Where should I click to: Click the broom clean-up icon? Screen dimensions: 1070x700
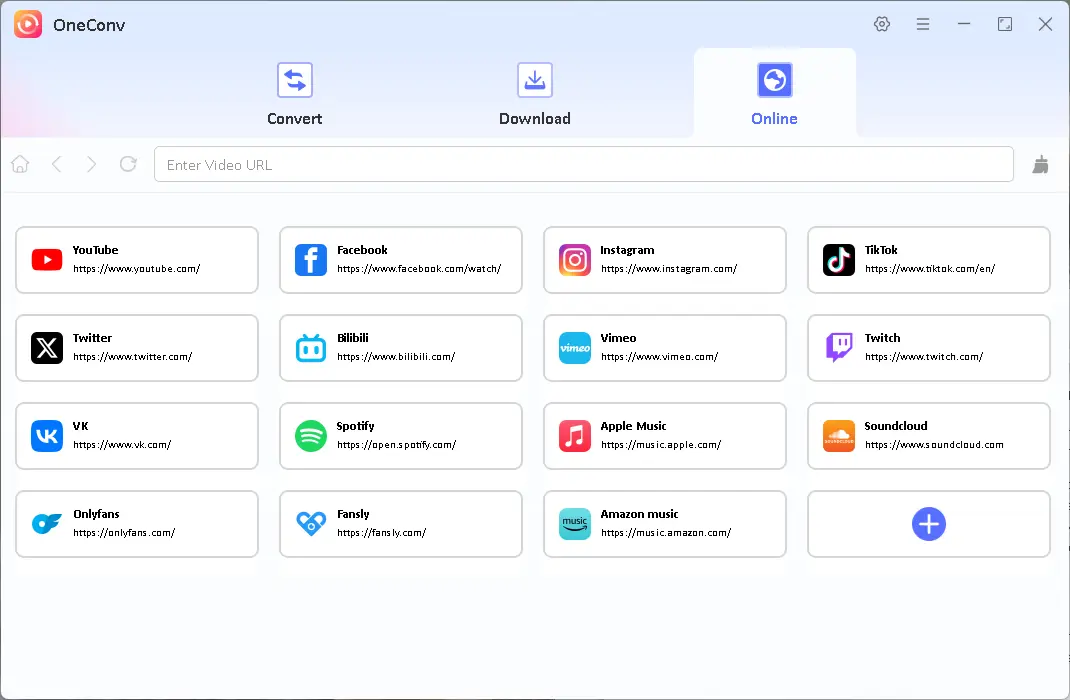(x=1041, y=165)
